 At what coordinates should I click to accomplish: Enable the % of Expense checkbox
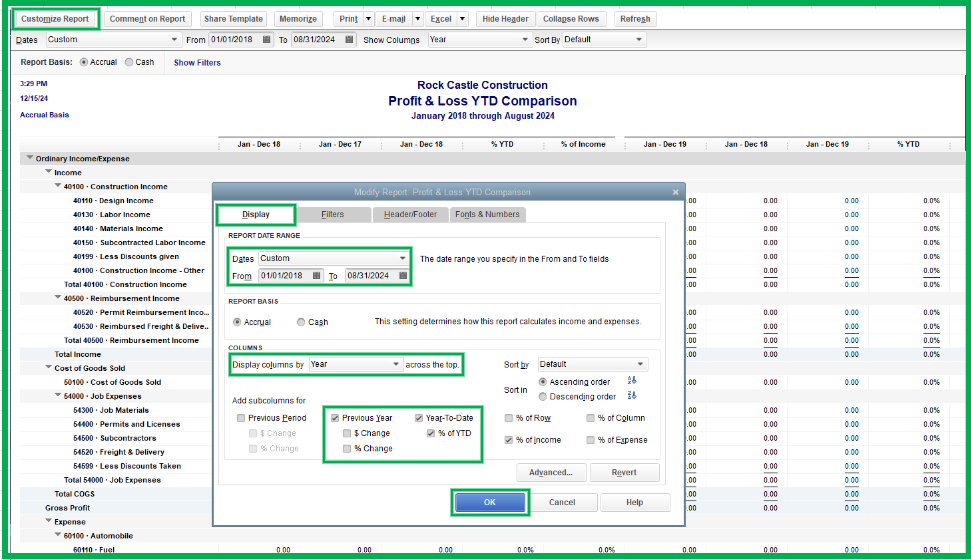point(590,440)
